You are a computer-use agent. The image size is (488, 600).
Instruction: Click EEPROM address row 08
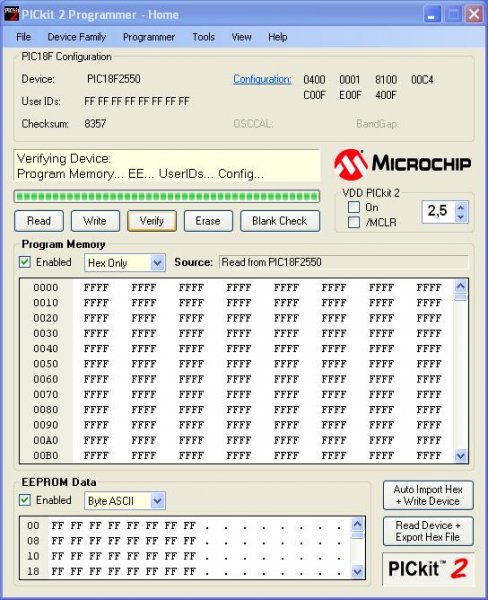coord(33,541)
